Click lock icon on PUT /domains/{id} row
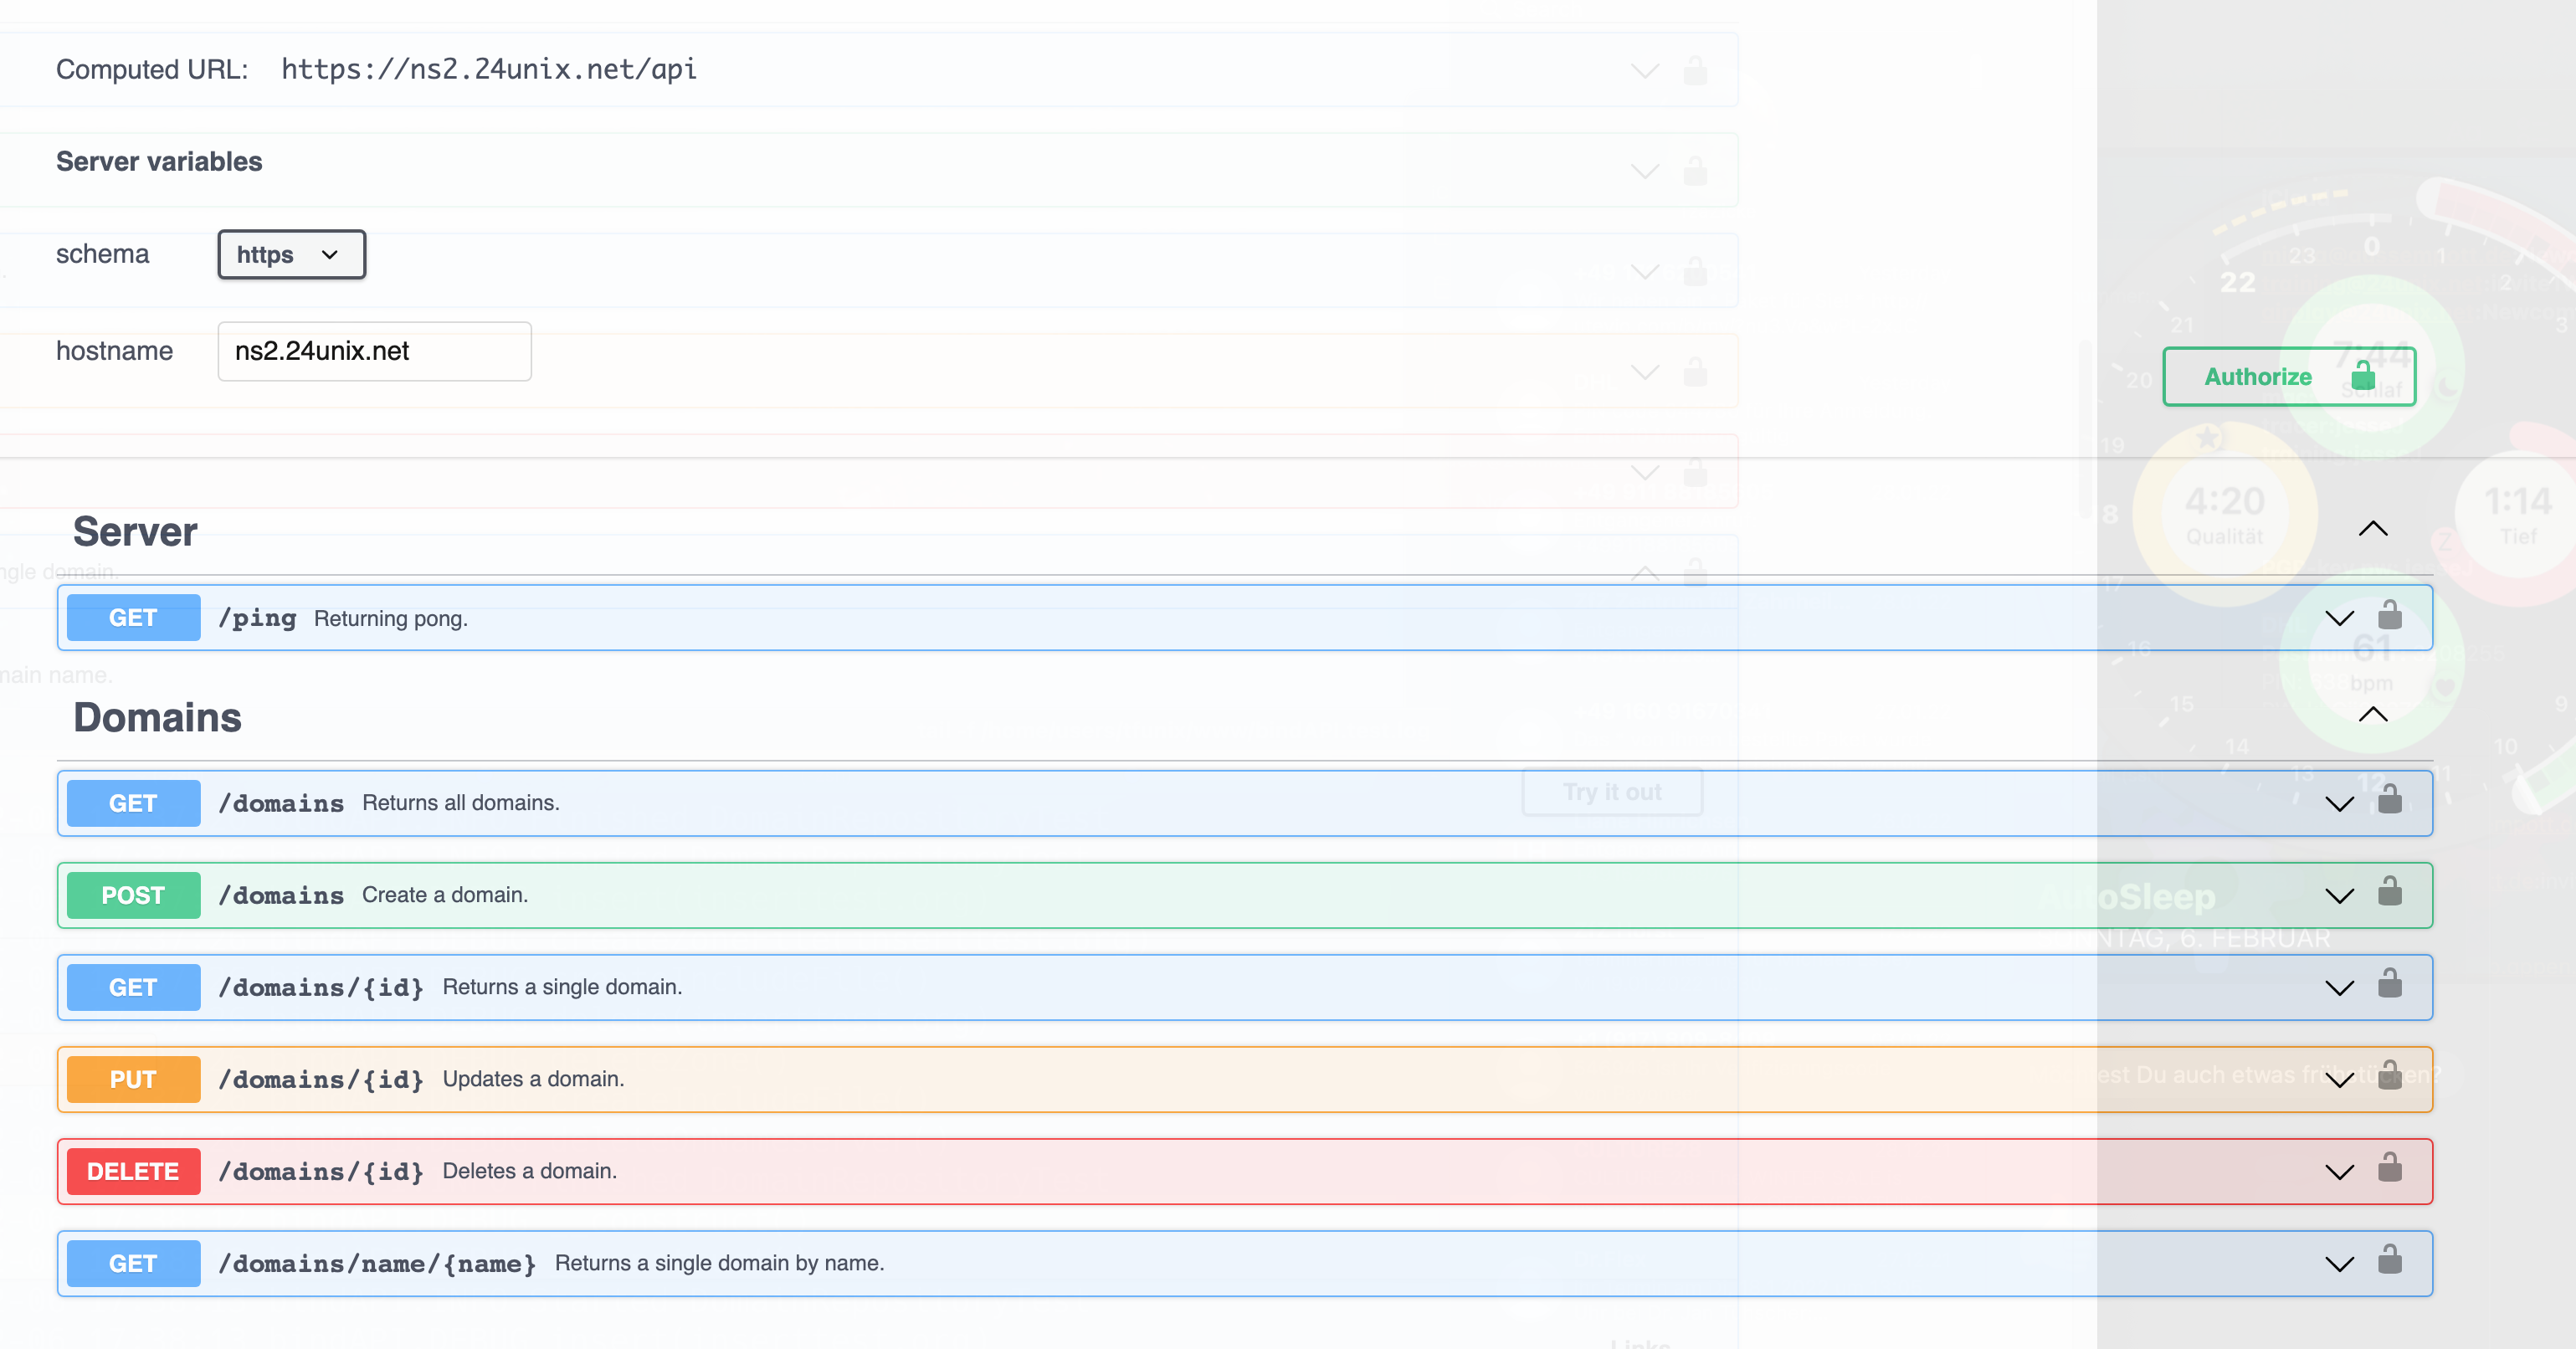 2389,1075
